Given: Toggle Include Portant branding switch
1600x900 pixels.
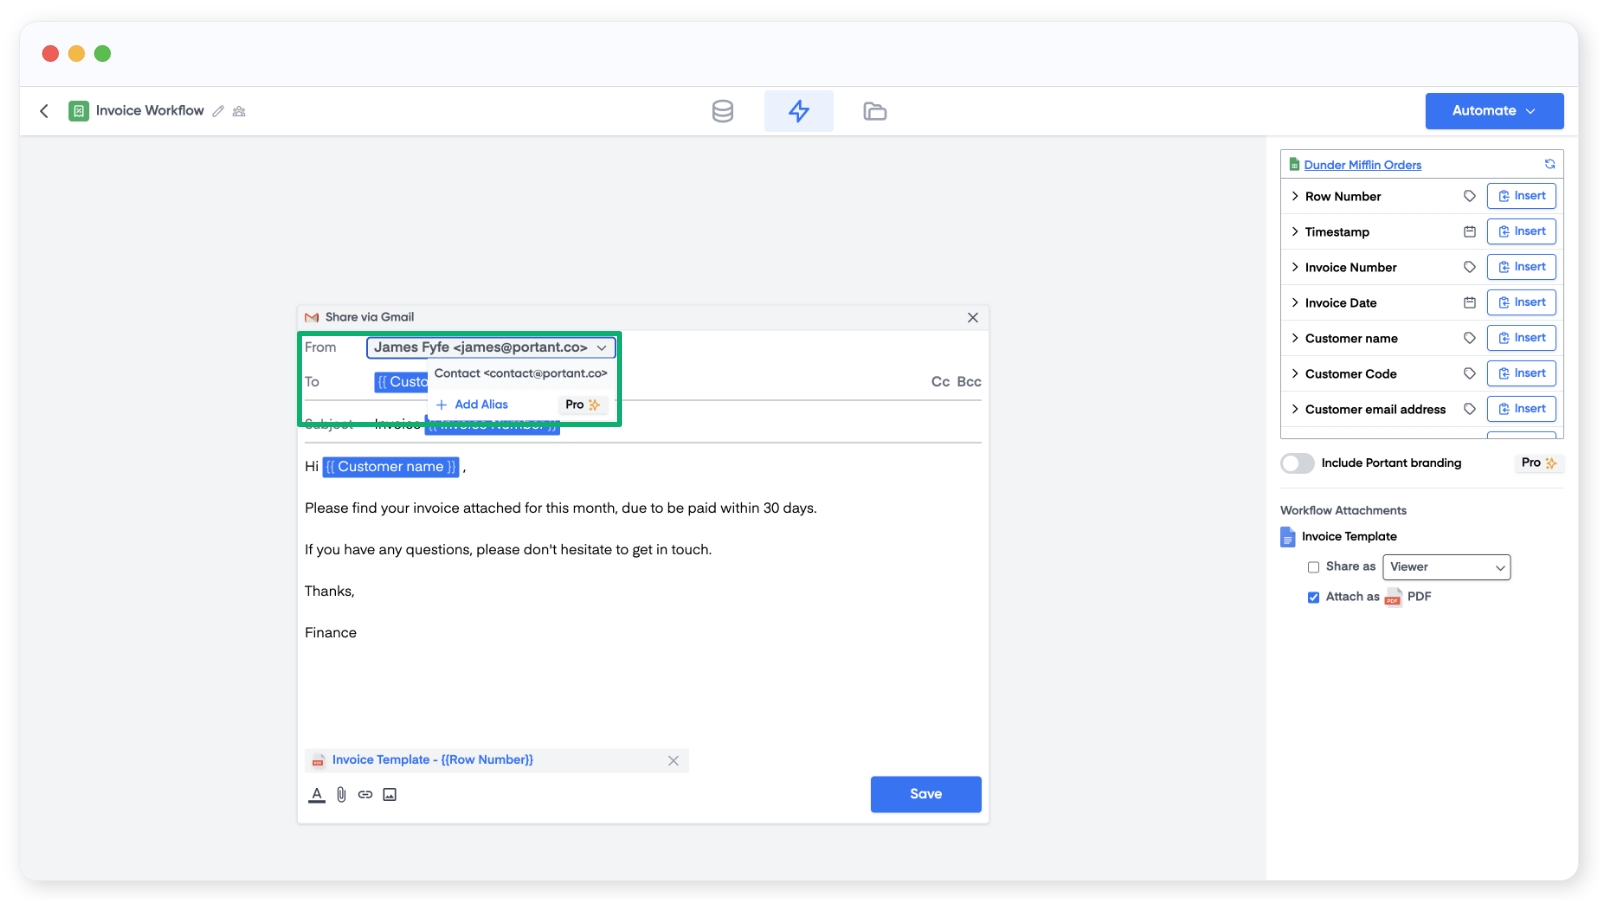Looking at the screenshot, I should pos(1297,463).
